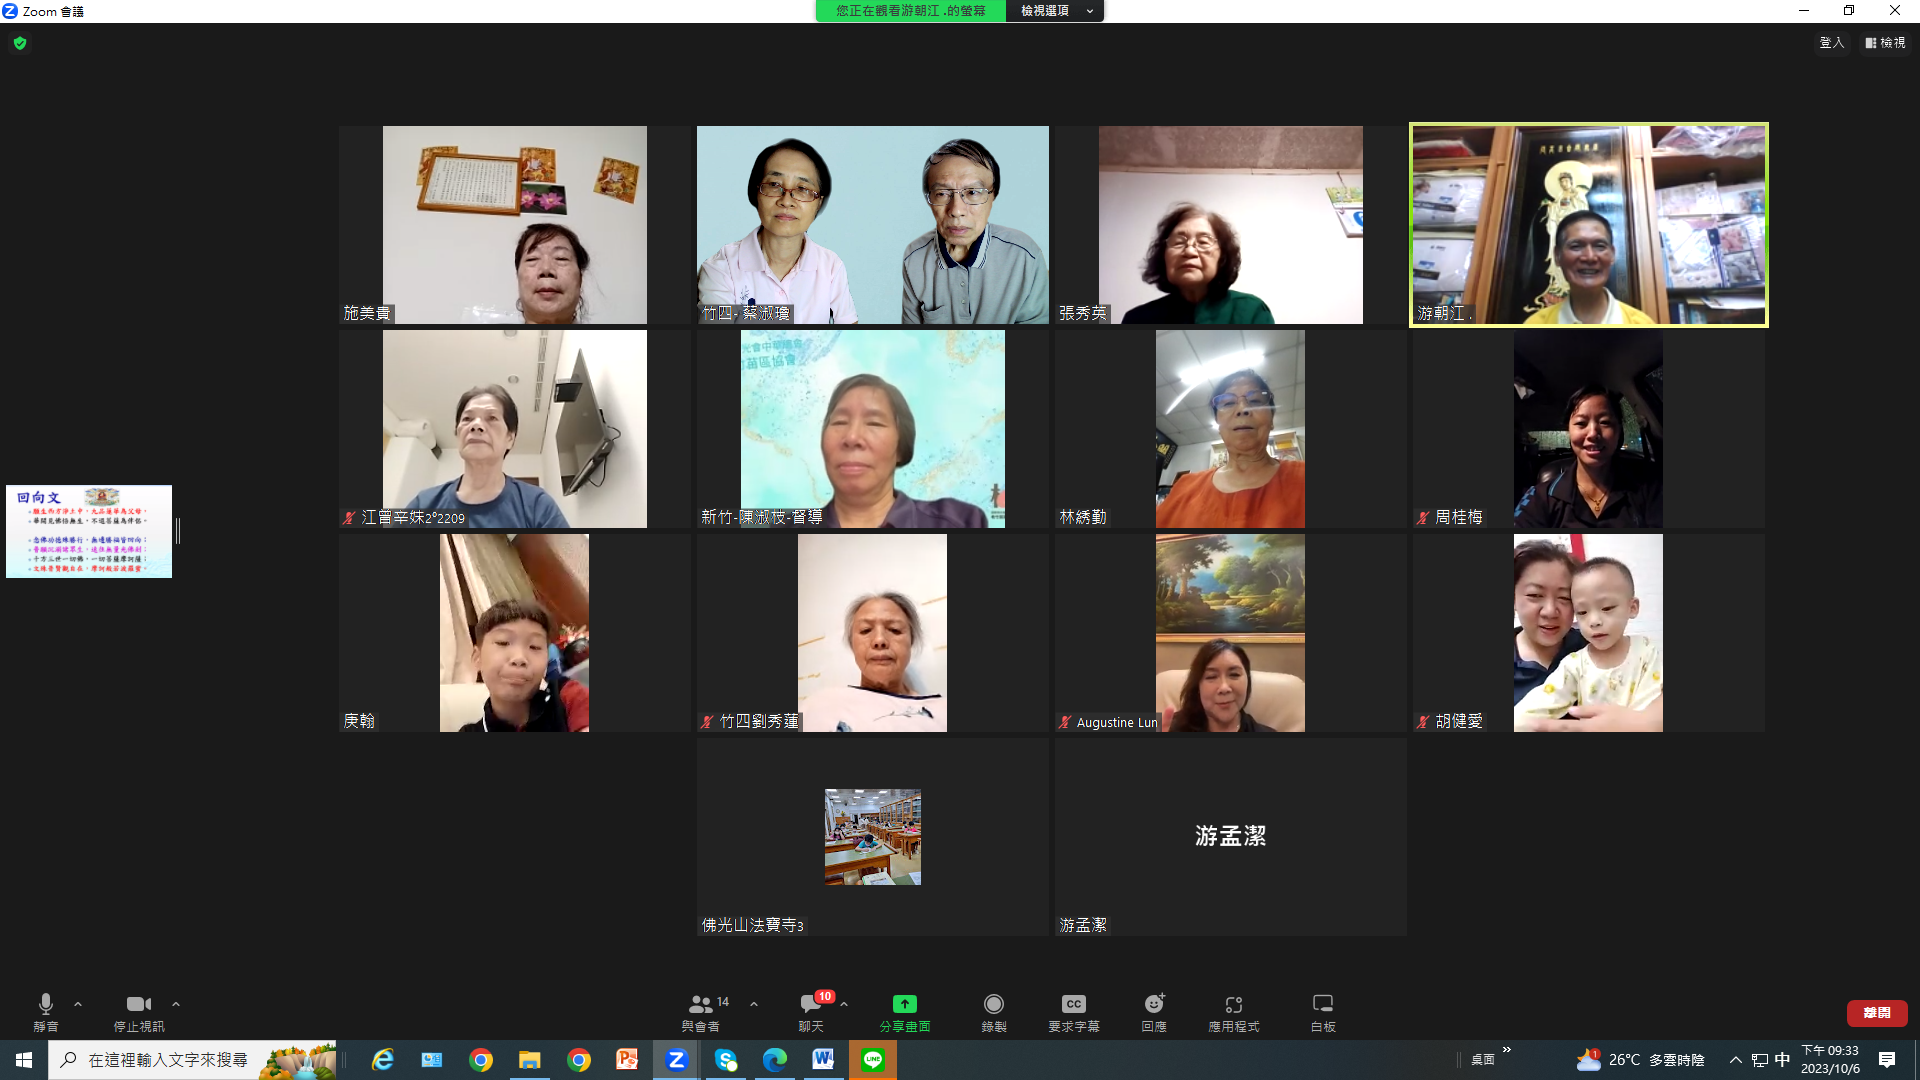The width and height of the screenshot is (1920, 1080).
Task: Click the CC captions request icon
Action: pyautogui.click(x=1073, y=1005)
